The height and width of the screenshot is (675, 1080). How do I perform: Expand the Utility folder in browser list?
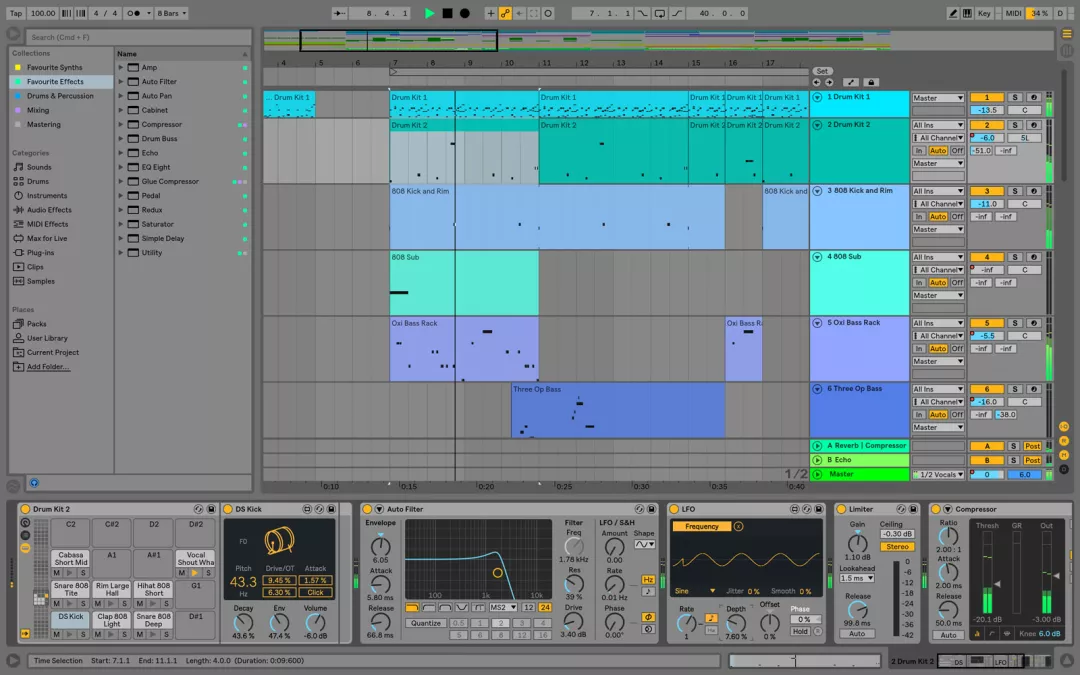pyautogui.click(x=121, y=253)
